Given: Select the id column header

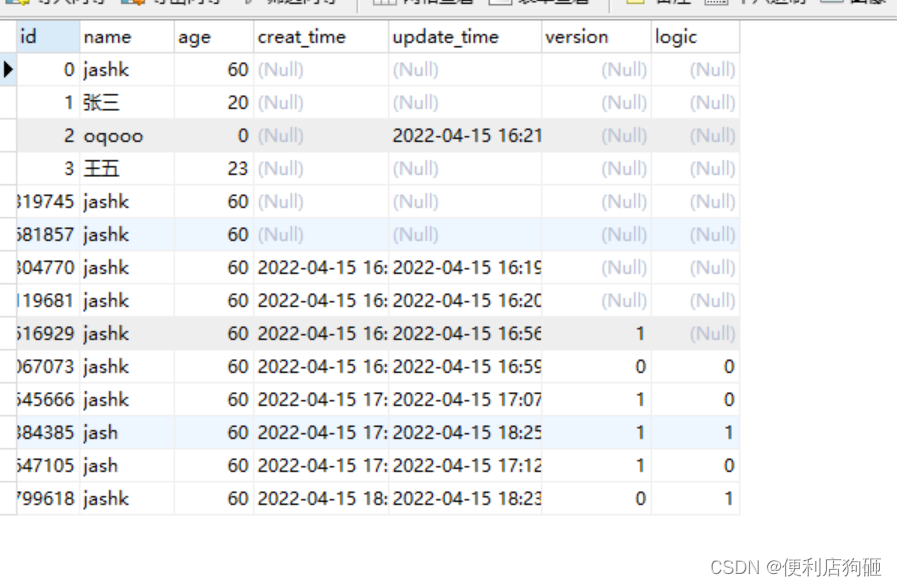Looking at the screenshot, I should pyautogui.click(x=48, y=37).
